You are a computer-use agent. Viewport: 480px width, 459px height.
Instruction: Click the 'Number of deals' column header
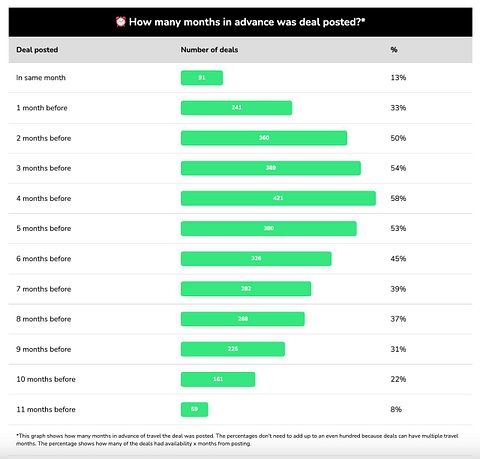coord(209,50)
